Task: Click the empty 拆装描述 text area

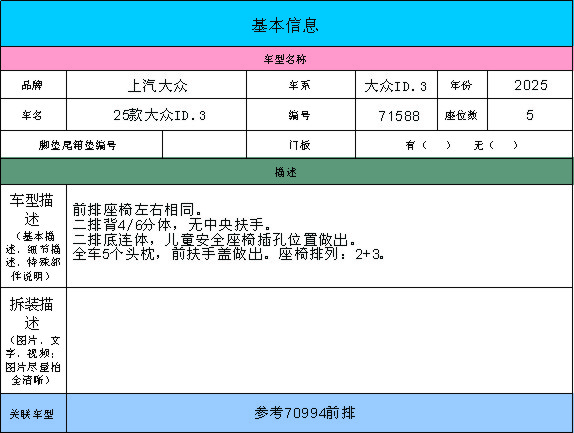Action: pos(320,341)
